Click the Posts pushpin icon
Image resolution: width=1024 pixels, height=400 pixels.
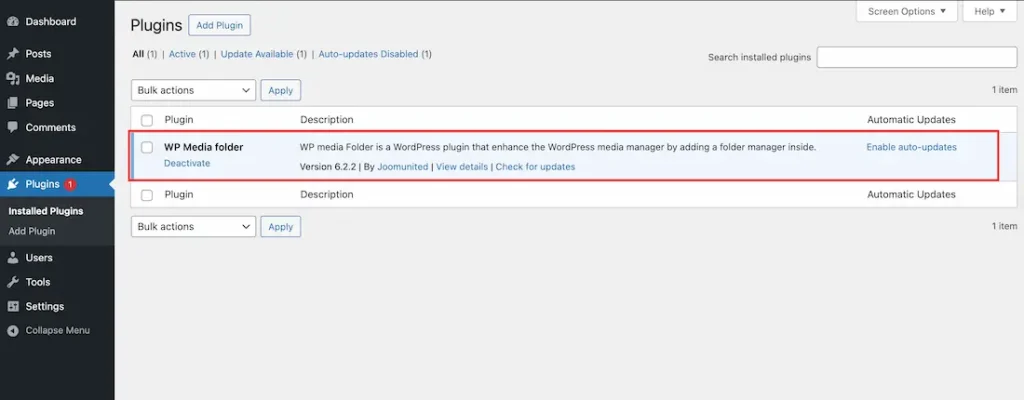click(x=12, y=54)
